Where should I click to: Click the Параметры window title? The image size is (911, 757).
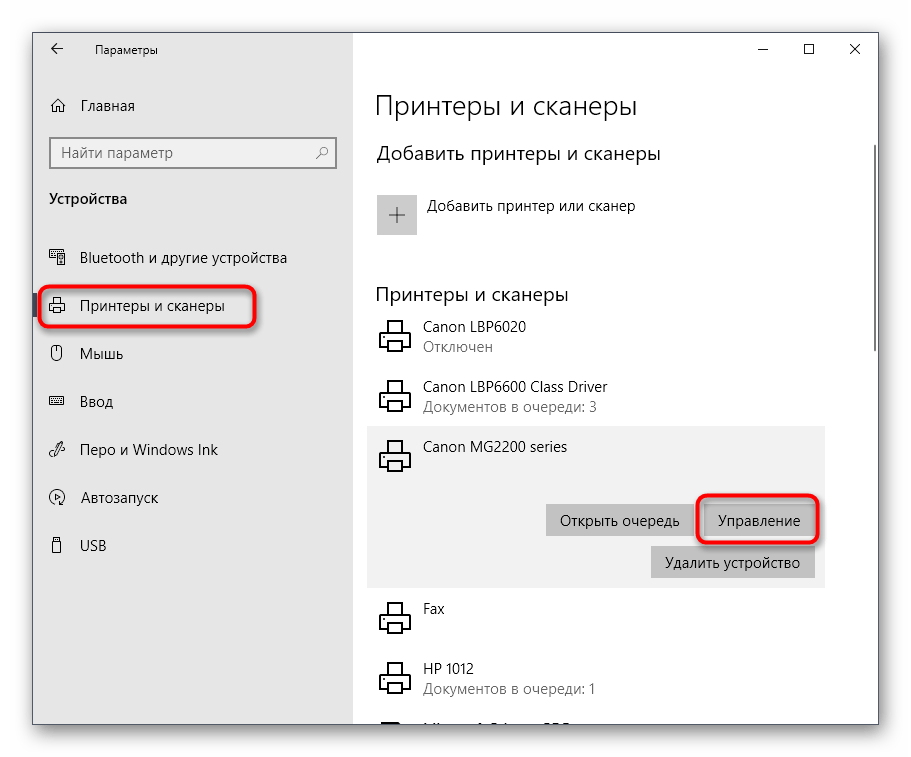coord(126,50)
